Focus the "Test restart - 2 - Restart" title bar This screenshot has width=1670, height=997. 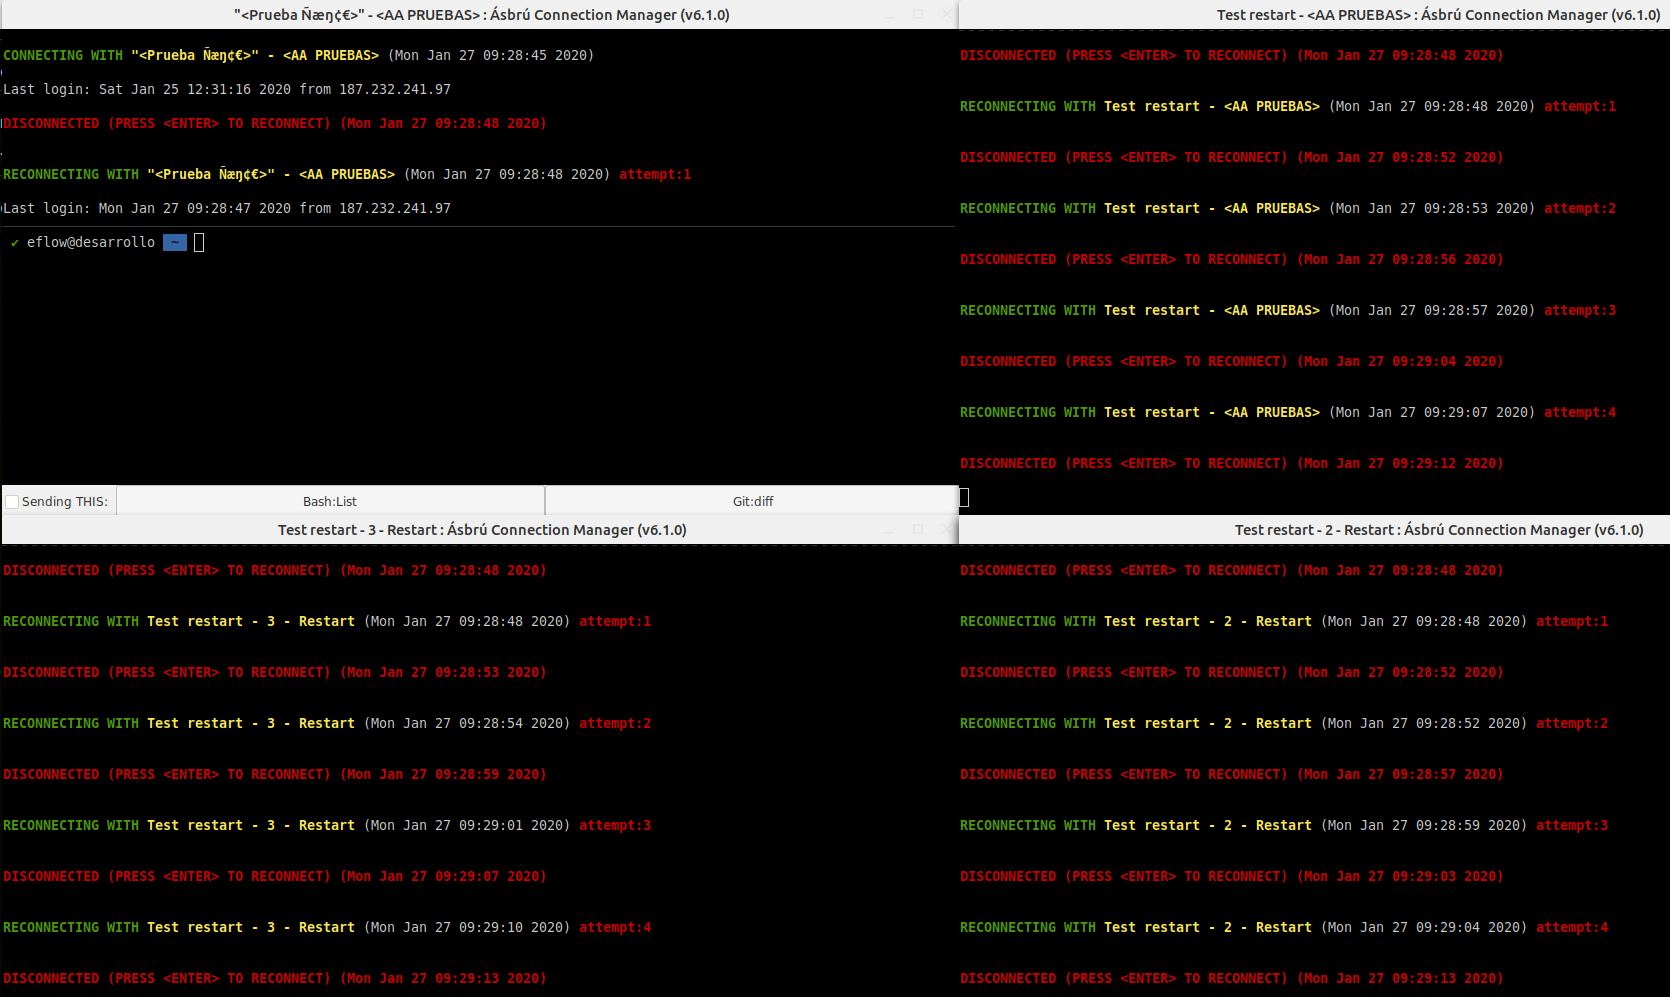click(1440, 530)
